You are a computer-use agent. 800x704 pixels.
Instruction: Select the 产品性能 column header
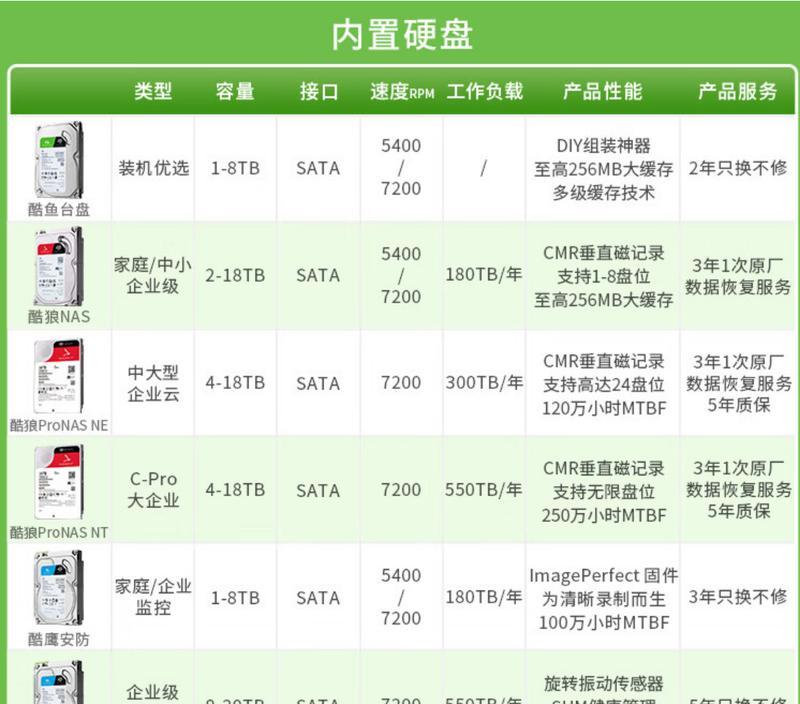[603, 91]
